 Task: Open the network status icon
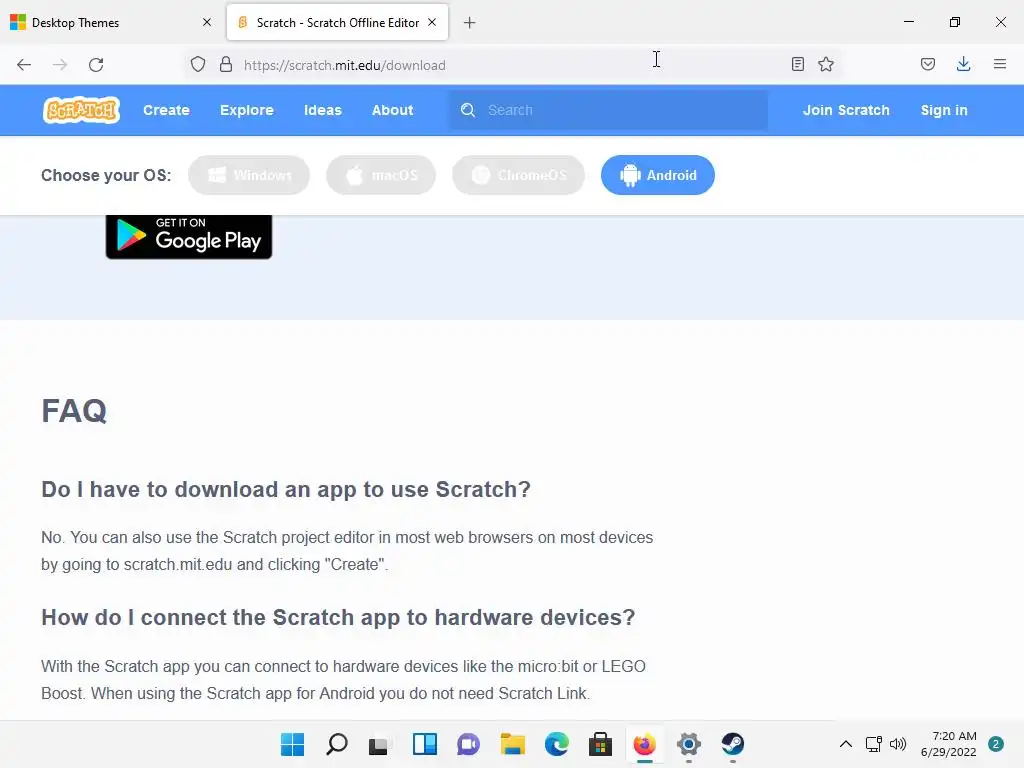873,744
